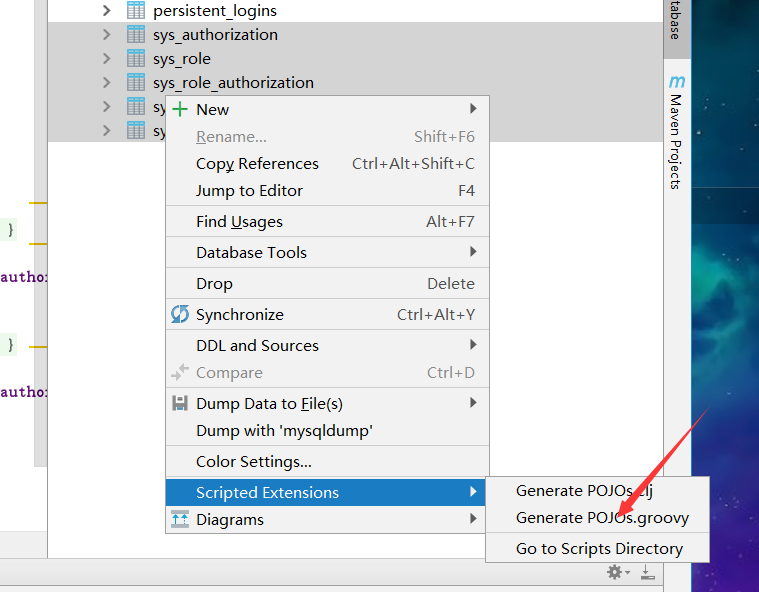Click the Diagrams icon
The height and width of the screenshot is (592, 759).
click(180, 519)
